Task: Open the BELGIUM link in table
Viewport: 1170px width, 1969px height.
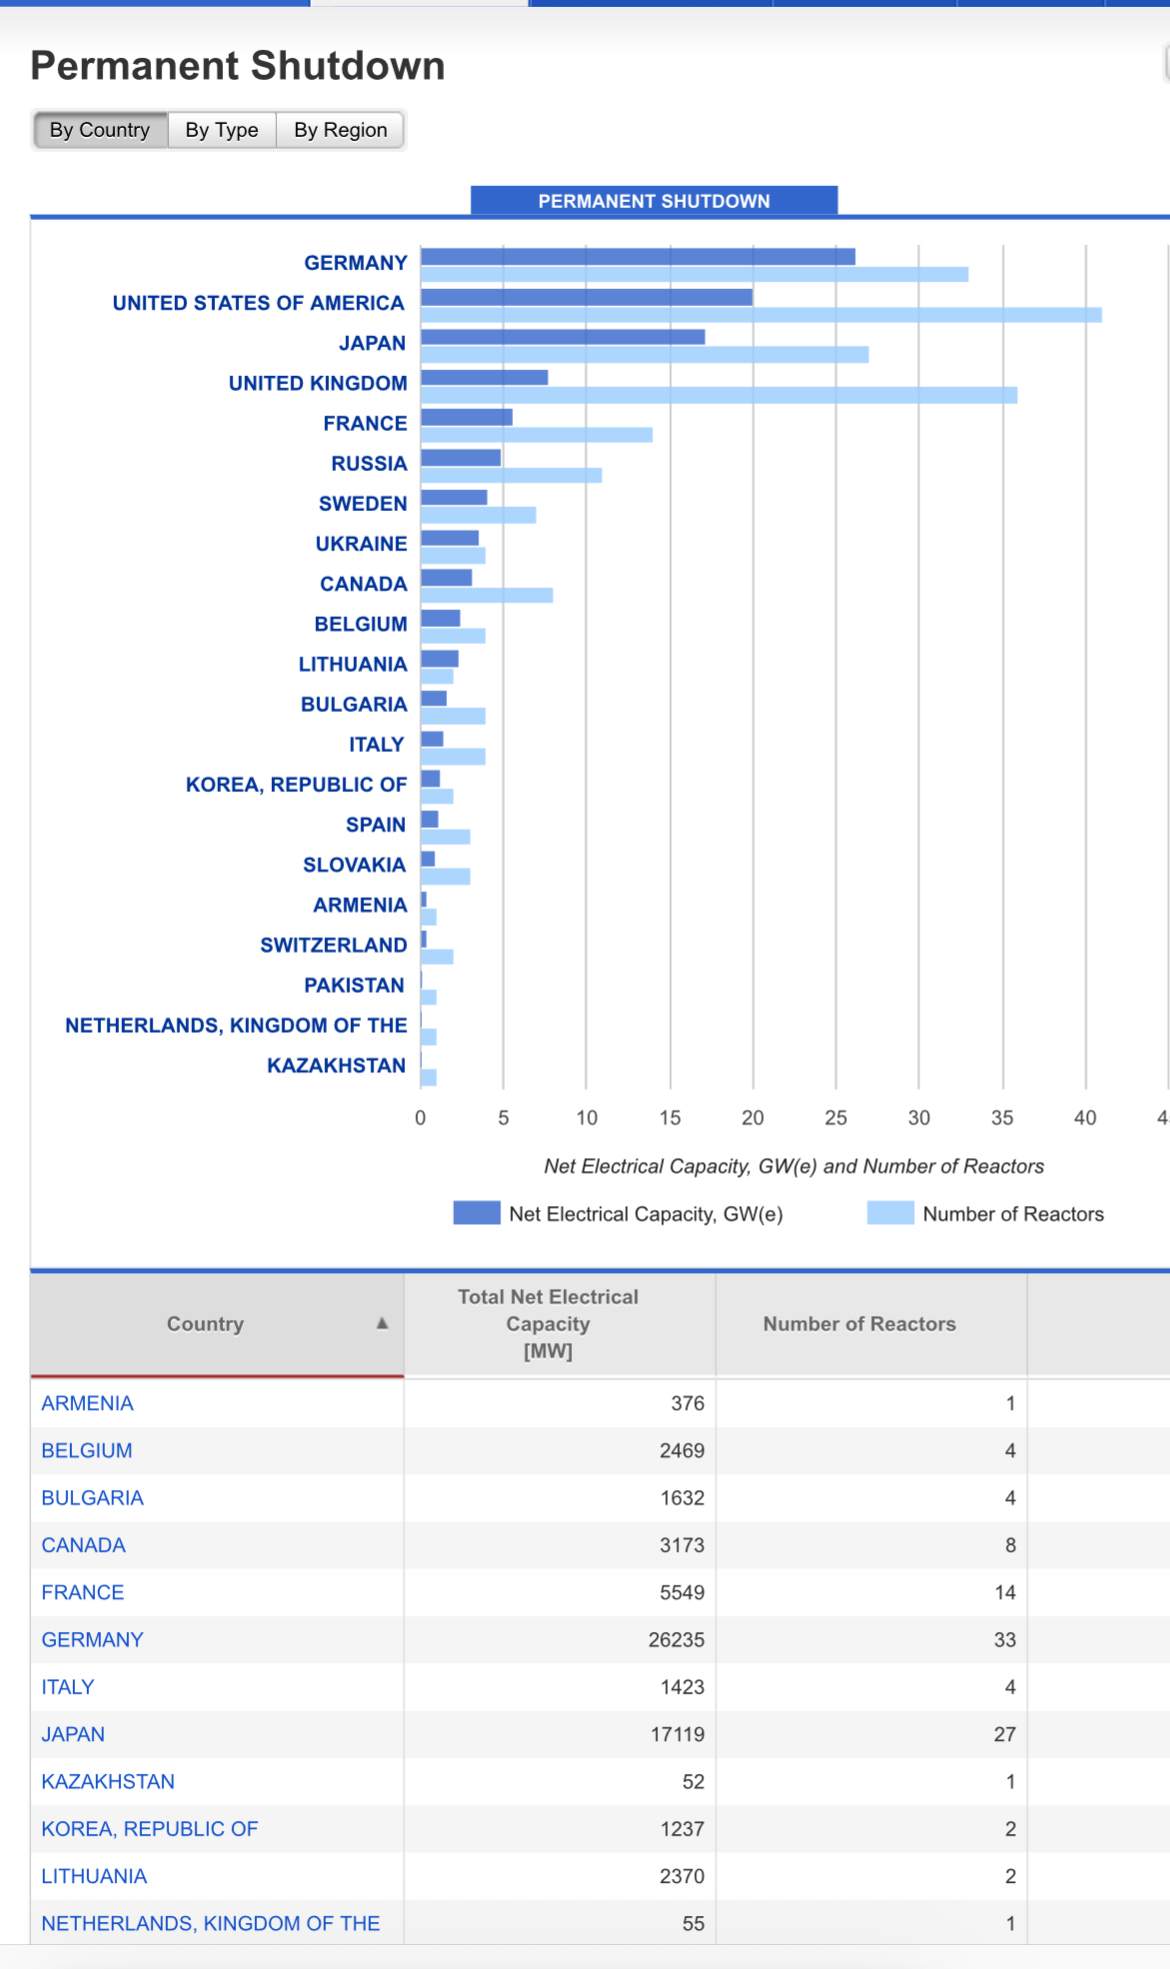Action: tap(87, 1450)
